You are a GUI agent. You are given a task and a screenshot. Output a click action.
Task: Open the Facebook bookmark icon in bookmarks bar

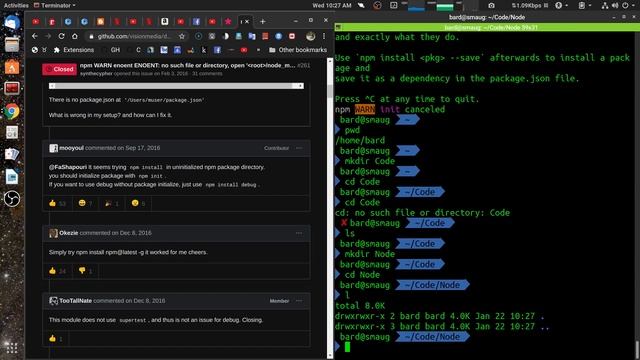click(217, 50)
